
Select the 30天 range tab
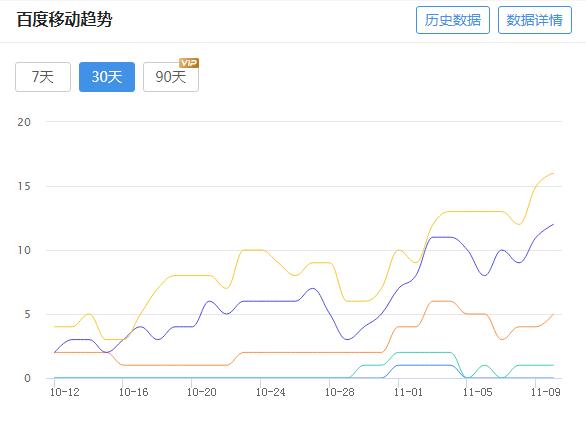(x=107, y=77)
